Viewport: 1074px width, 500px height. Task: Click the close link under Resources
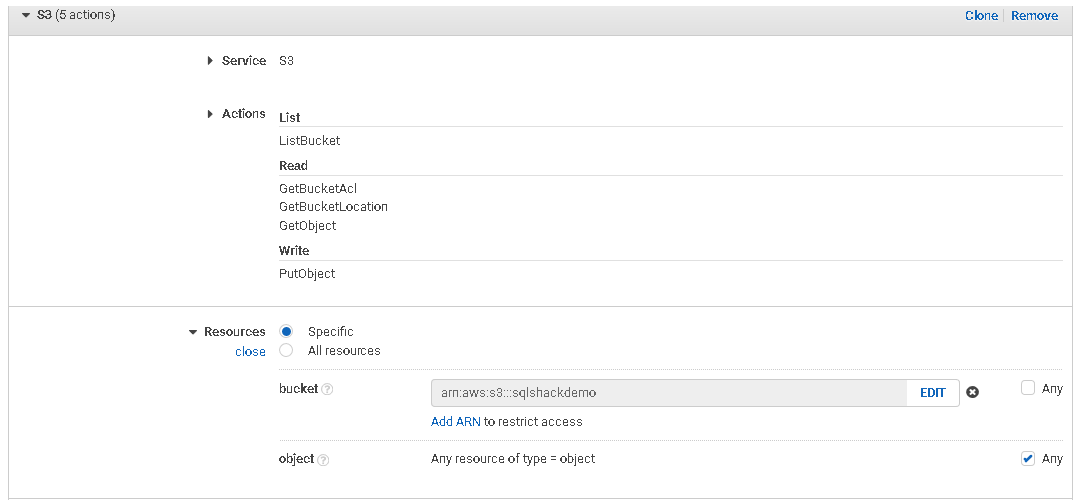[250, 351]
